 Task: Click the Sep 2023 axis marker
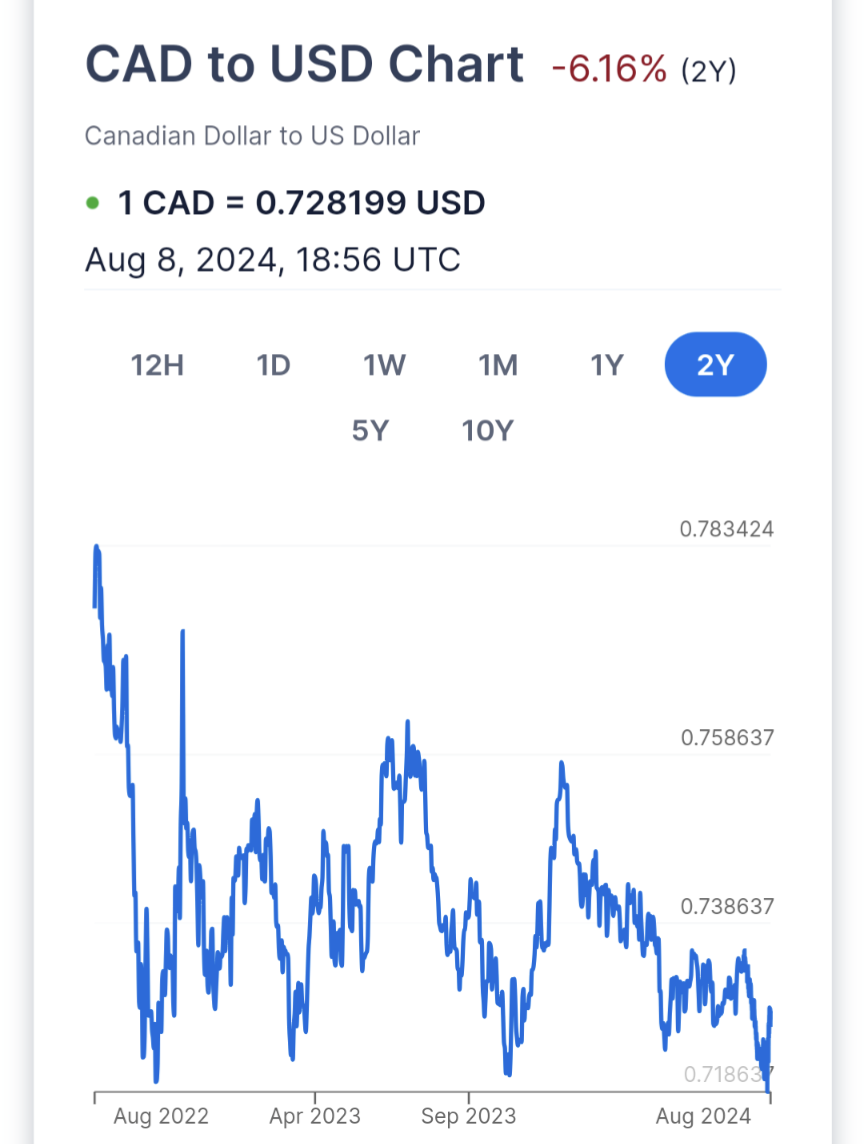click(469, 1116)
